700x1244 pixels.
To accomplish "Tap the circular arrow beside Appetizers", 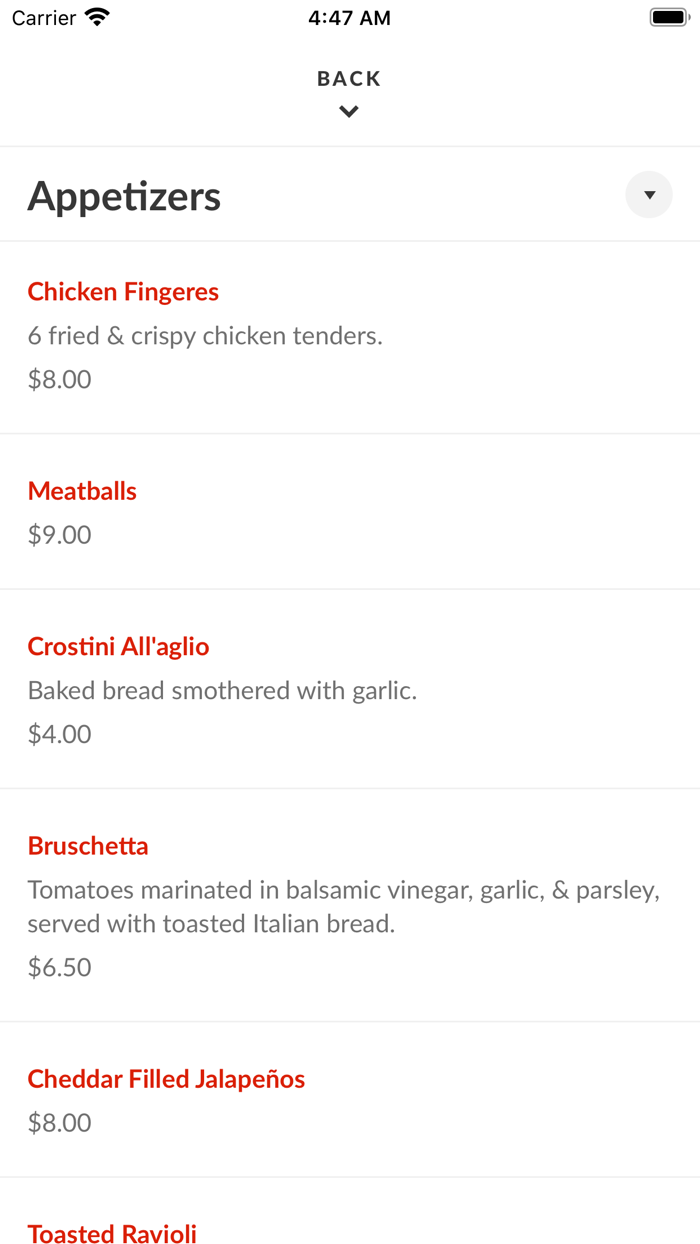I will [649, 194].
